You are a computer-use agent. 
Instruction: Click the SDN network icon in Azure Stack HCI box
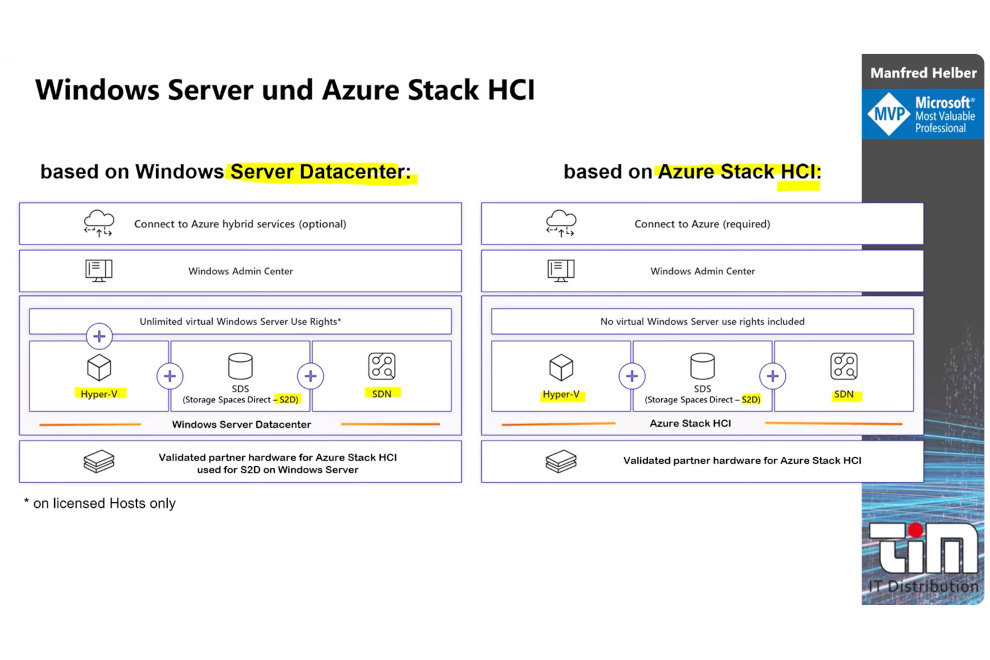click(844, 366)
